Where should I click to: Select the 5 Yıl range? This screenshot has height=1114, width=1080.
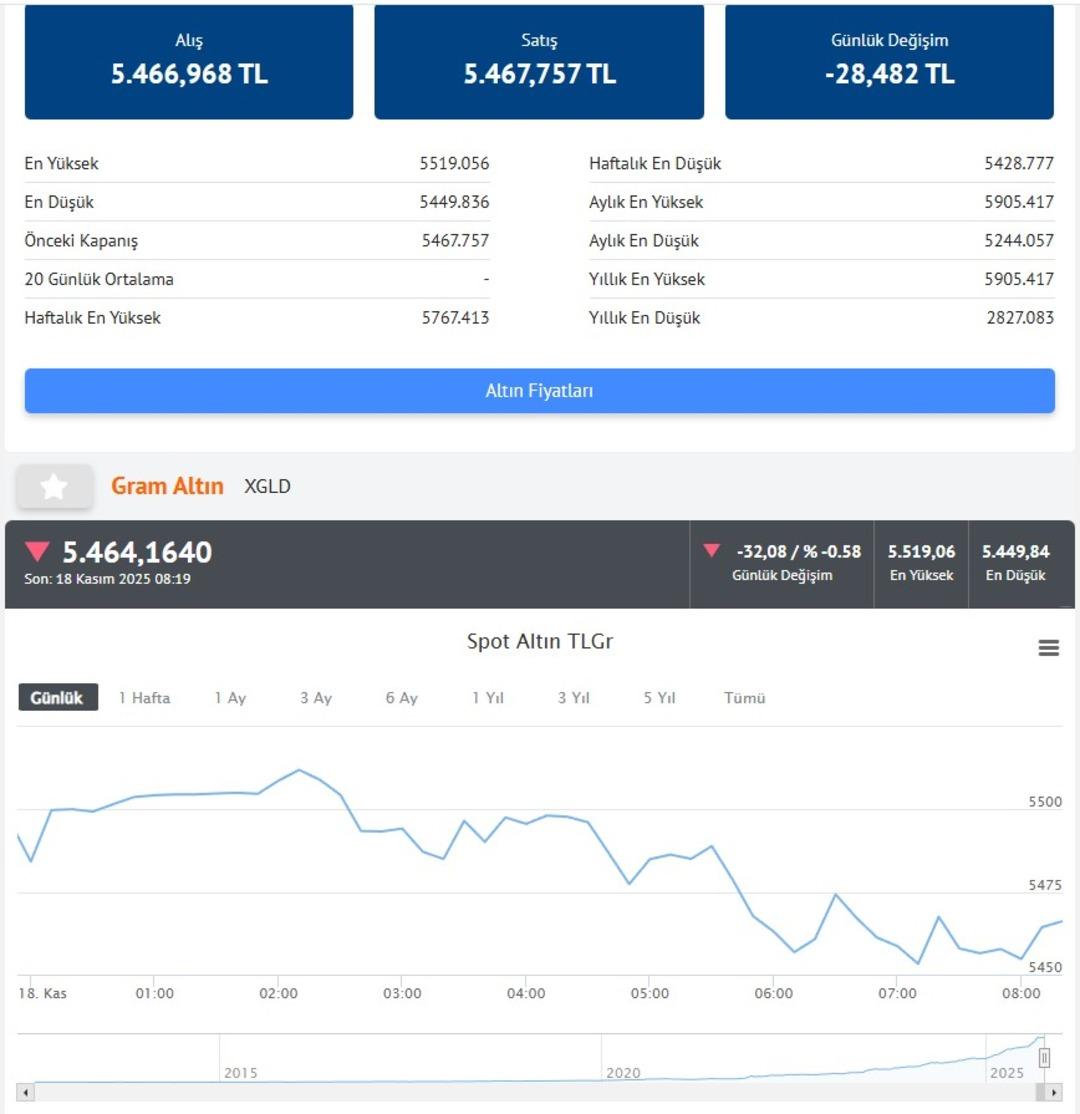tap(659, 698)
